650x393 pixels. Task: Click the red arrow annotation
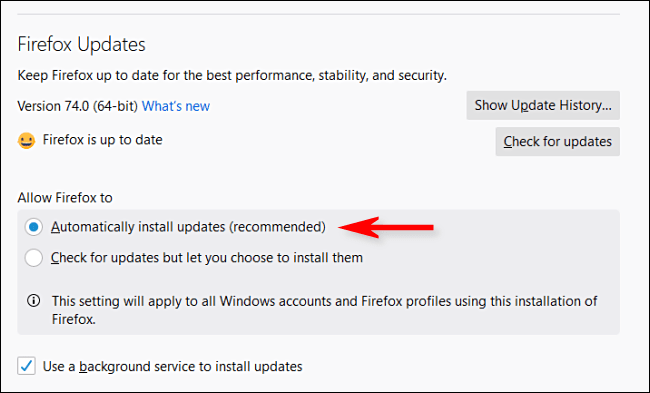pos(386,227)
